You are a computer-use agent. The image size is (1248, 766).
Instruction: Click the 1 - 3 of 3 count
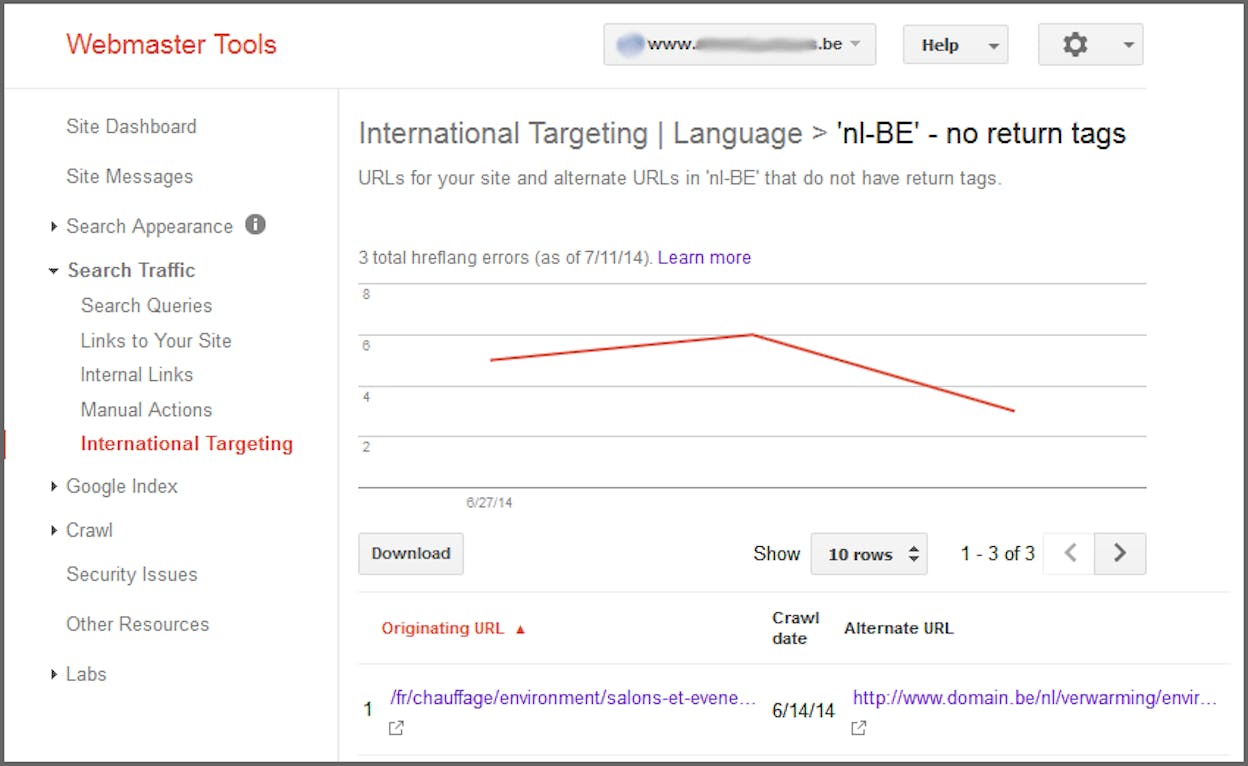(998, 554)
